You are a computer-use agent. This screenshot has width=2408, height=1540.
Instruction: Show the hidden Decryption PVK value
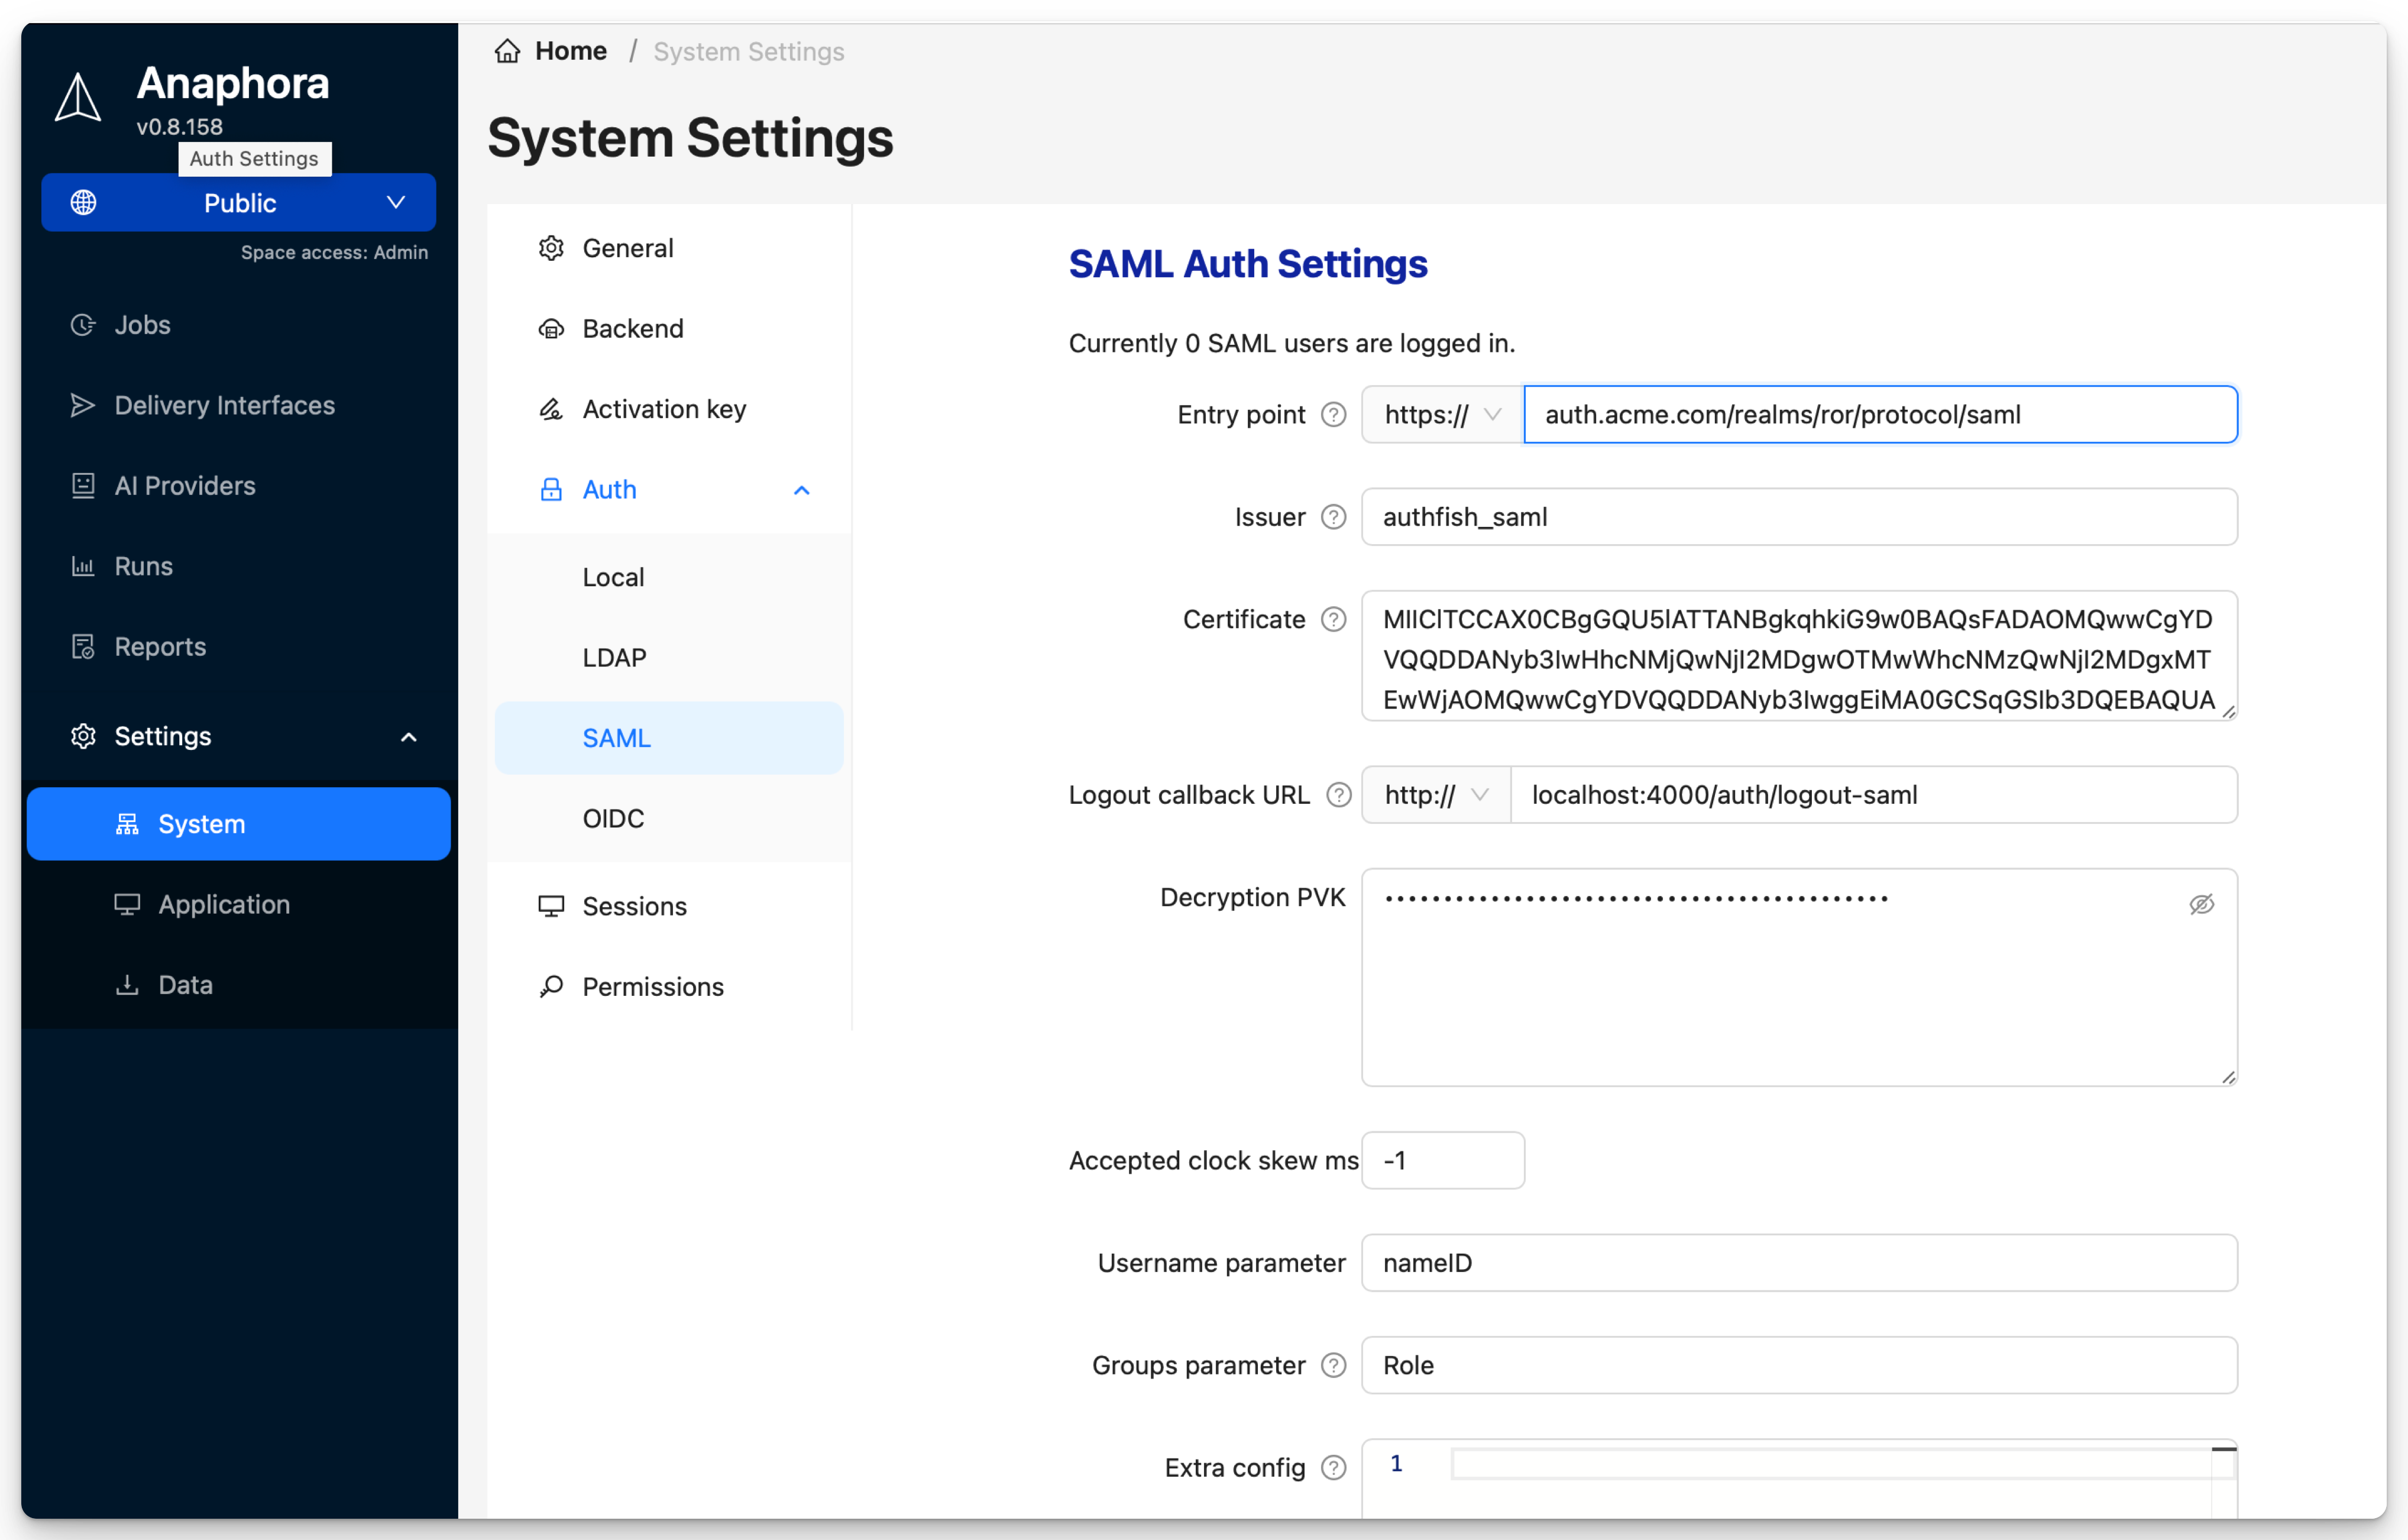point(2202,904)
